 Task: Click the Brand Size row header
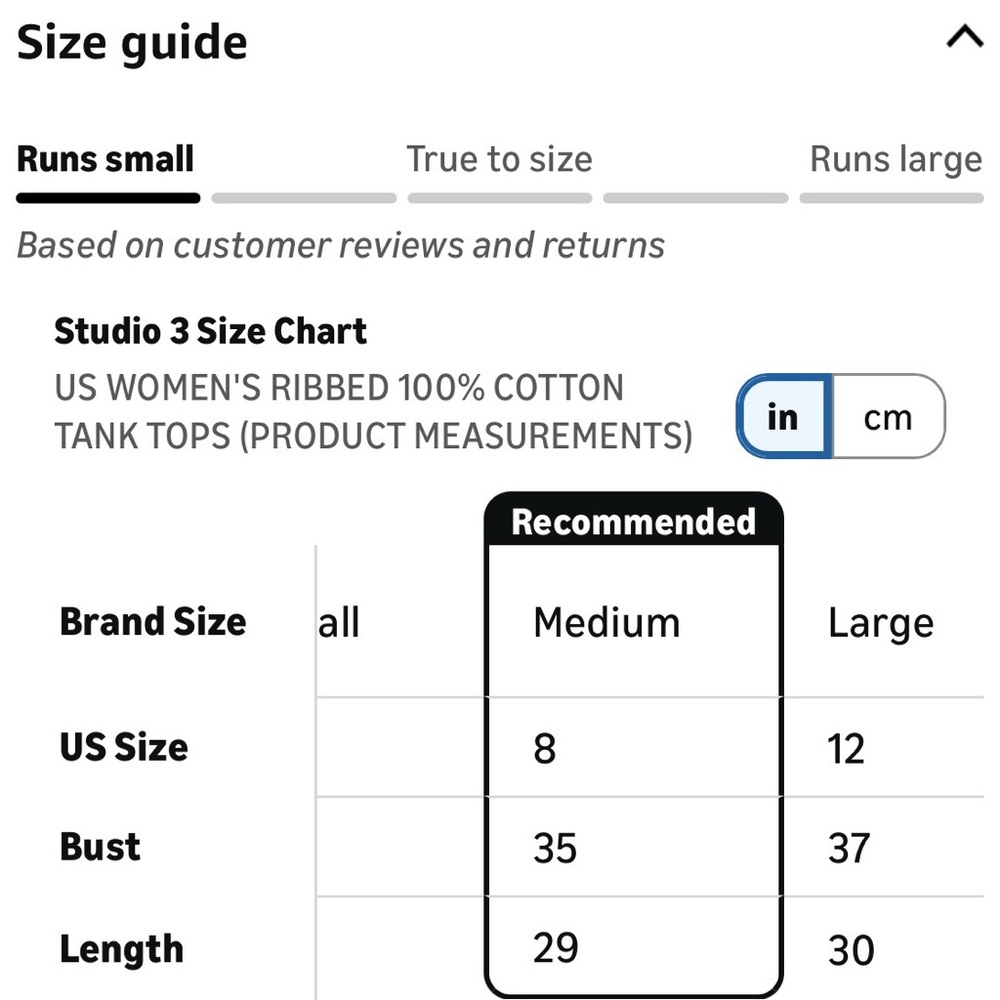tap(153, 622)
